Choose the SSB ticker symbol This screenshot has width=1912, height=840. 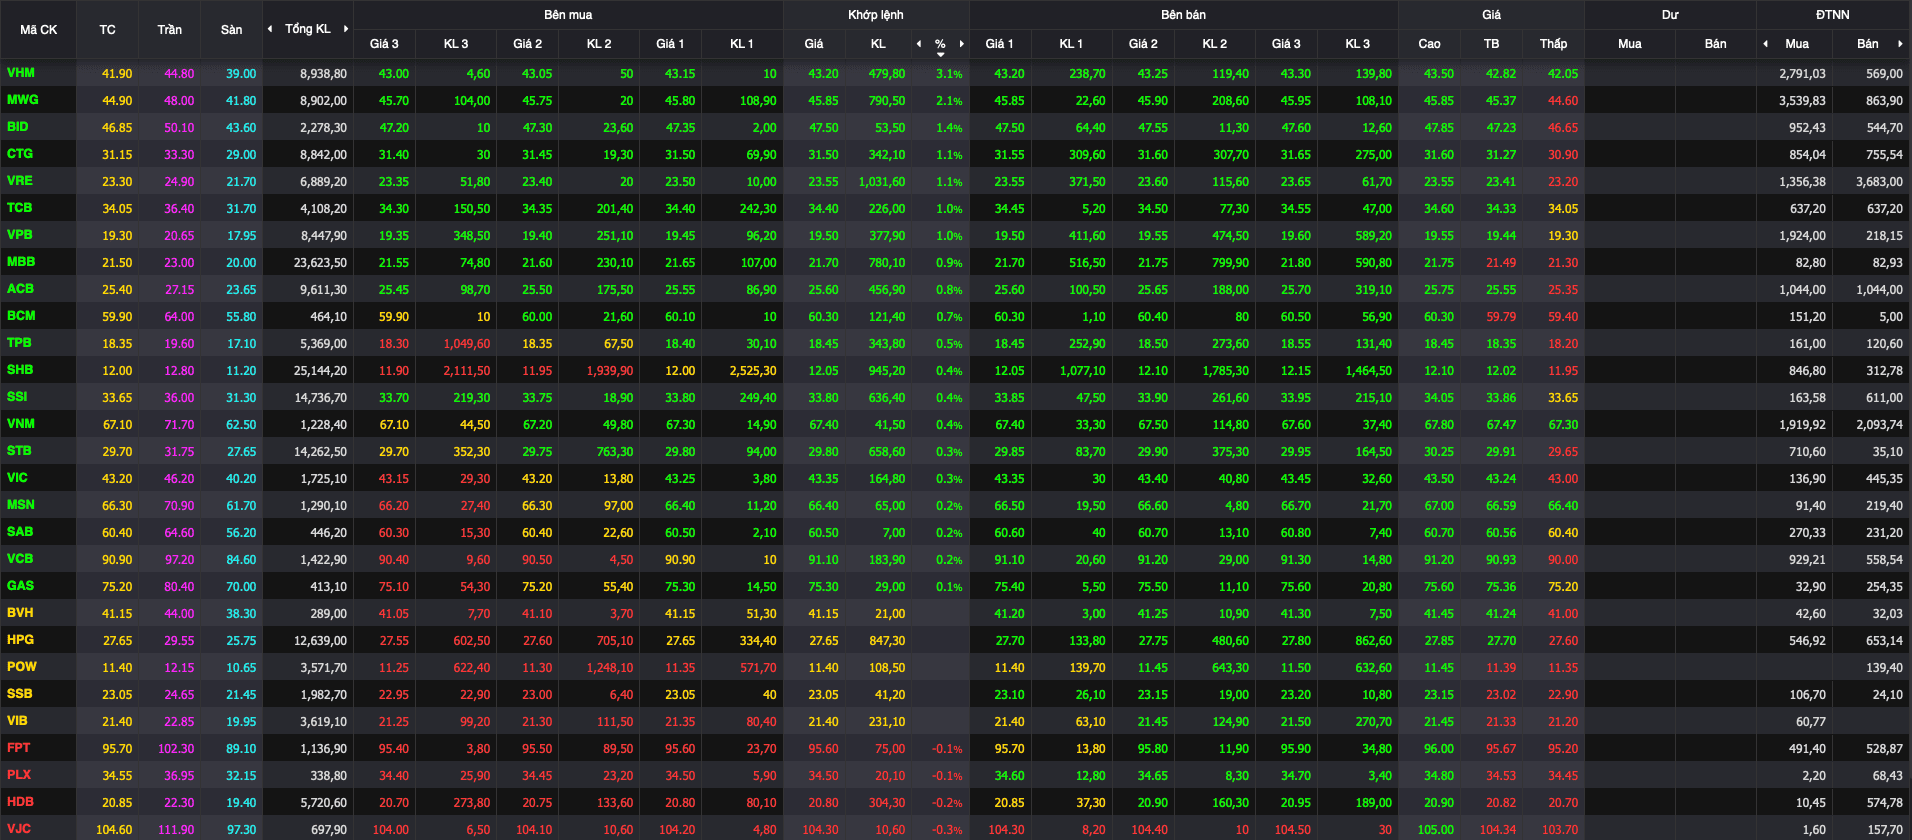(20, 694)
